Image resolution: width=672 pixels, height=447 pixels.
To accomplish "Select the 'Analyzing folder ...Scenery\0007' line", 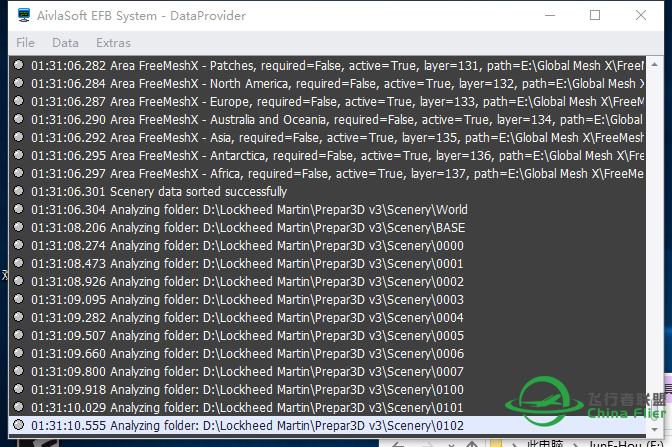I will (x=327, y=372).
